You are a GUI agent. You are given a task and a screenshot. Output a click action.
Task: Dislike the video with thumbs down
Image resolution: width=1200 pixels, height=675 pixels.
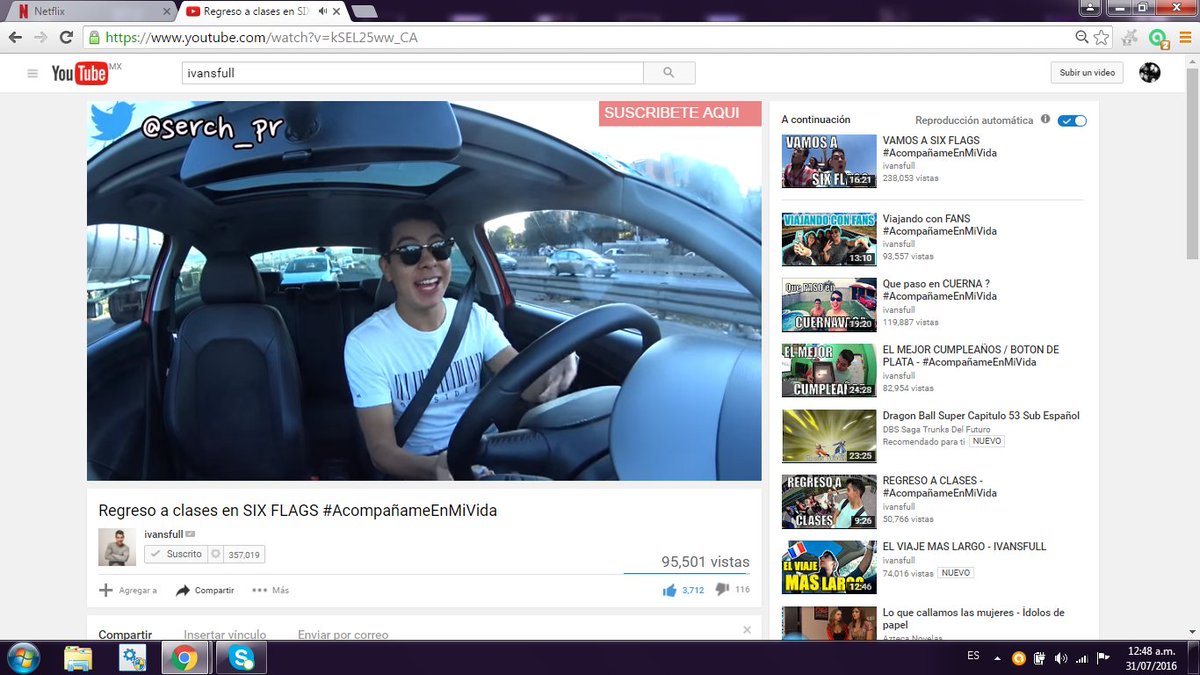point(722,590)
